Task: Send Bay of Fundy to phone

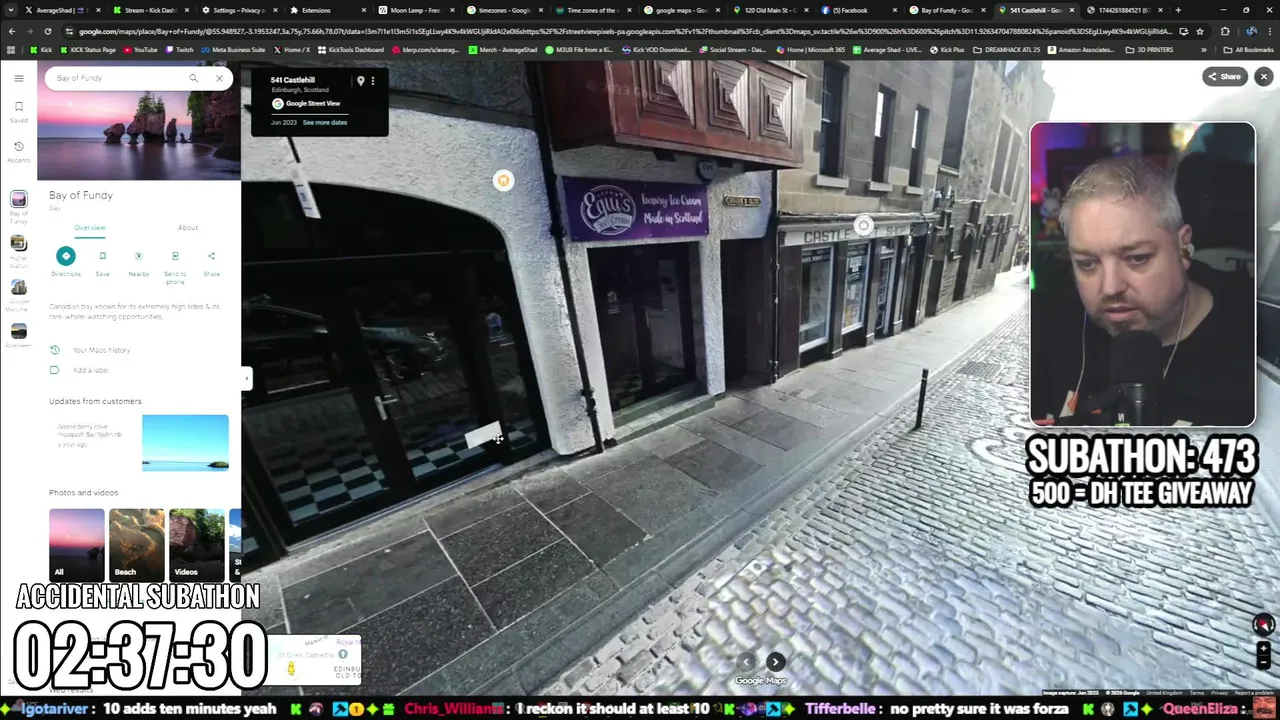Action: pos(175,266)
